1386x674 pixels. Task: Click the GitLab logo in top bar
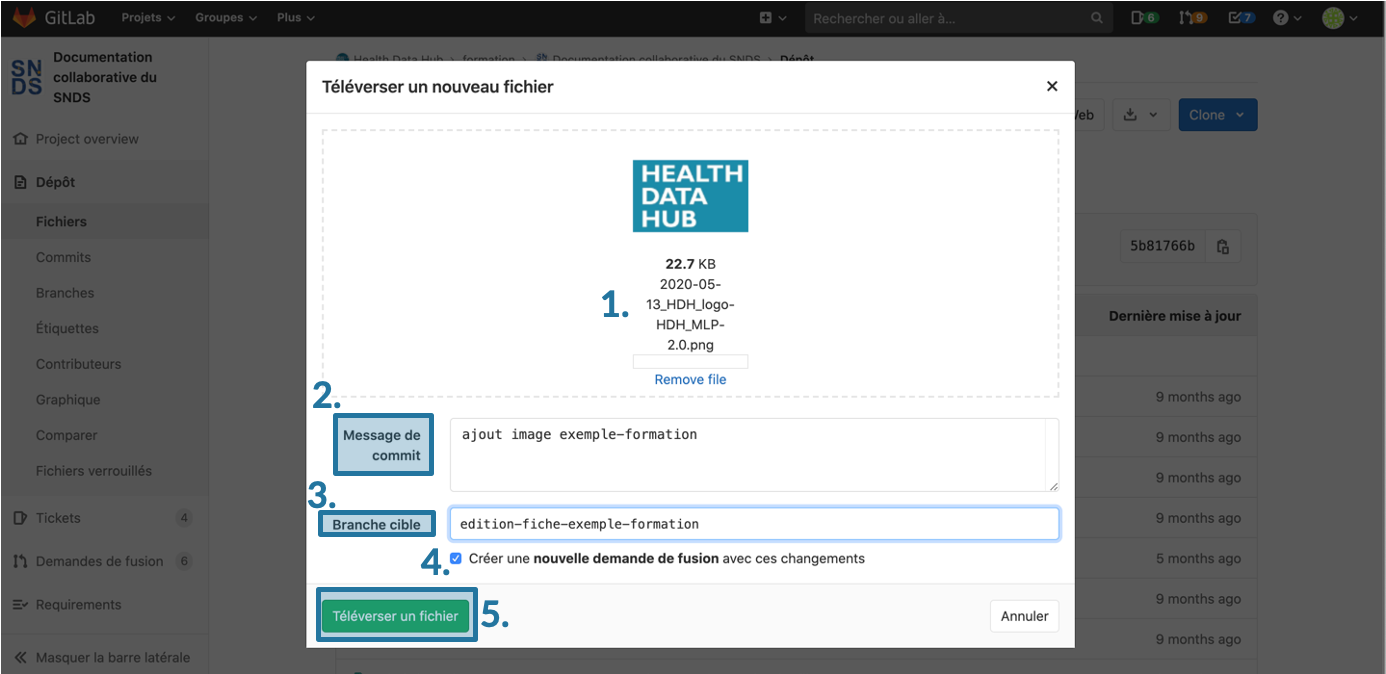56,18
